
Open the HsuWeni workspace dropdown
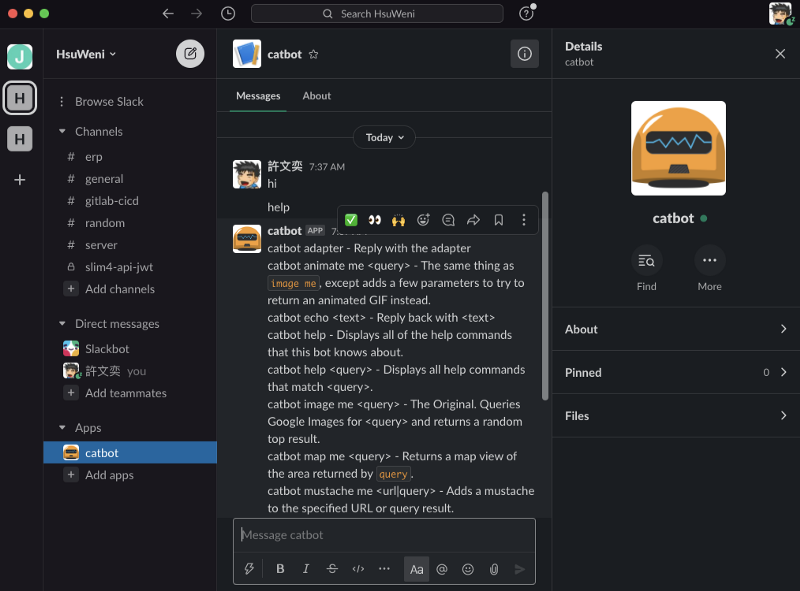tap(86, 54)
